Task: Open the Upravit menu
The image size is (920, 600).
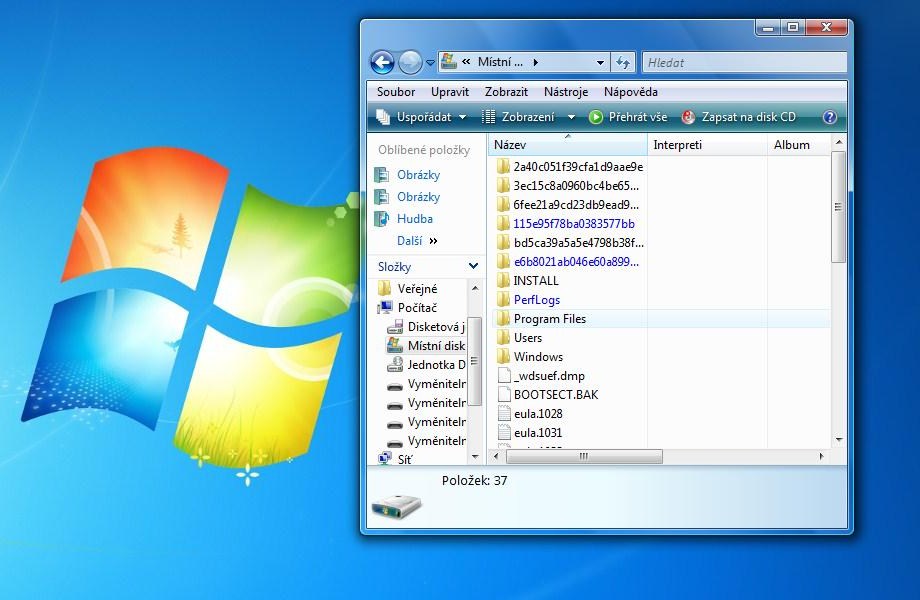Action: [450, 91]
